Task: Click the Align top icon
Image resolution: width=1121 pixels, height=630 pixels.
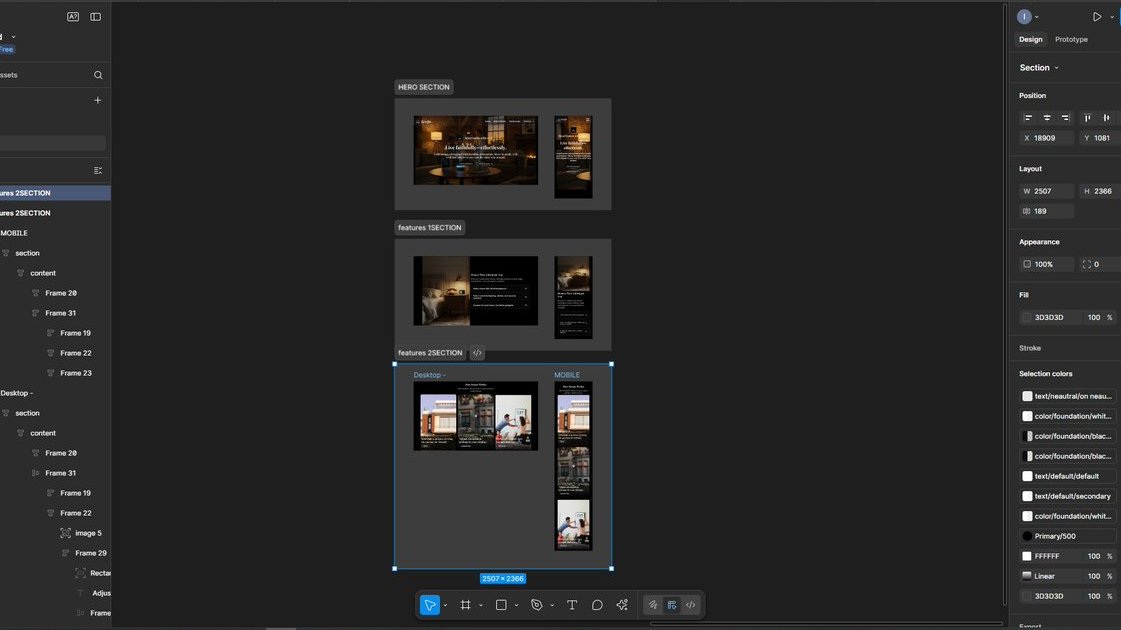Action: pos(1087,118)
